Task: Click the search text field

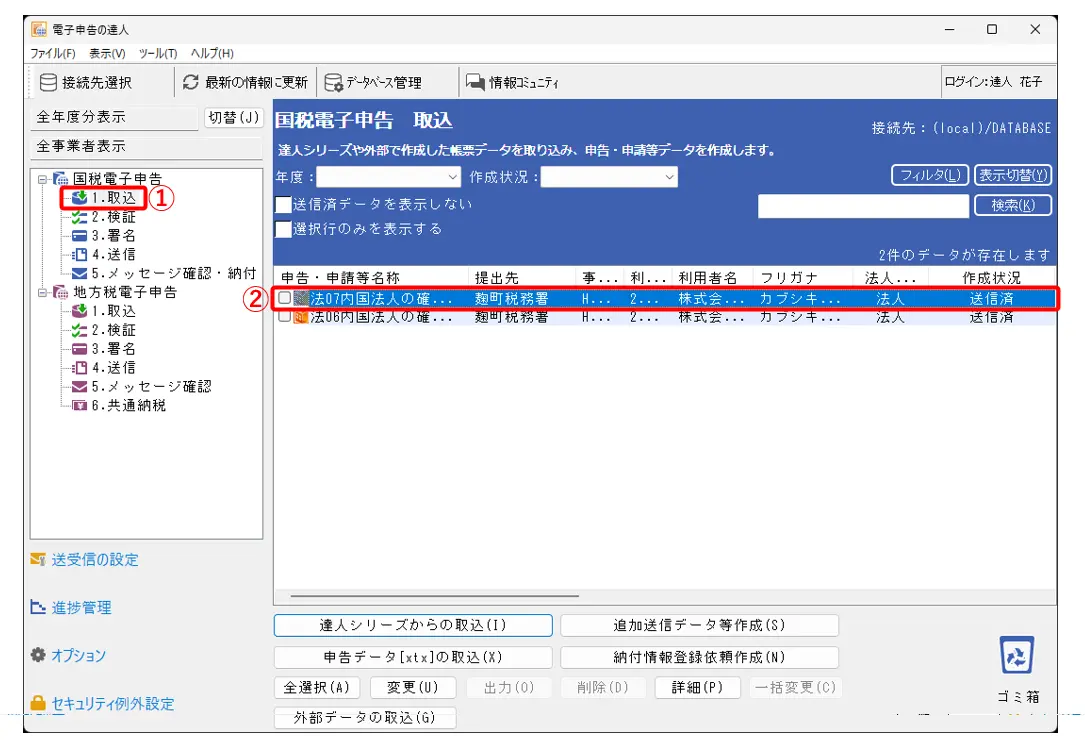Action: [x=862, y=205]
